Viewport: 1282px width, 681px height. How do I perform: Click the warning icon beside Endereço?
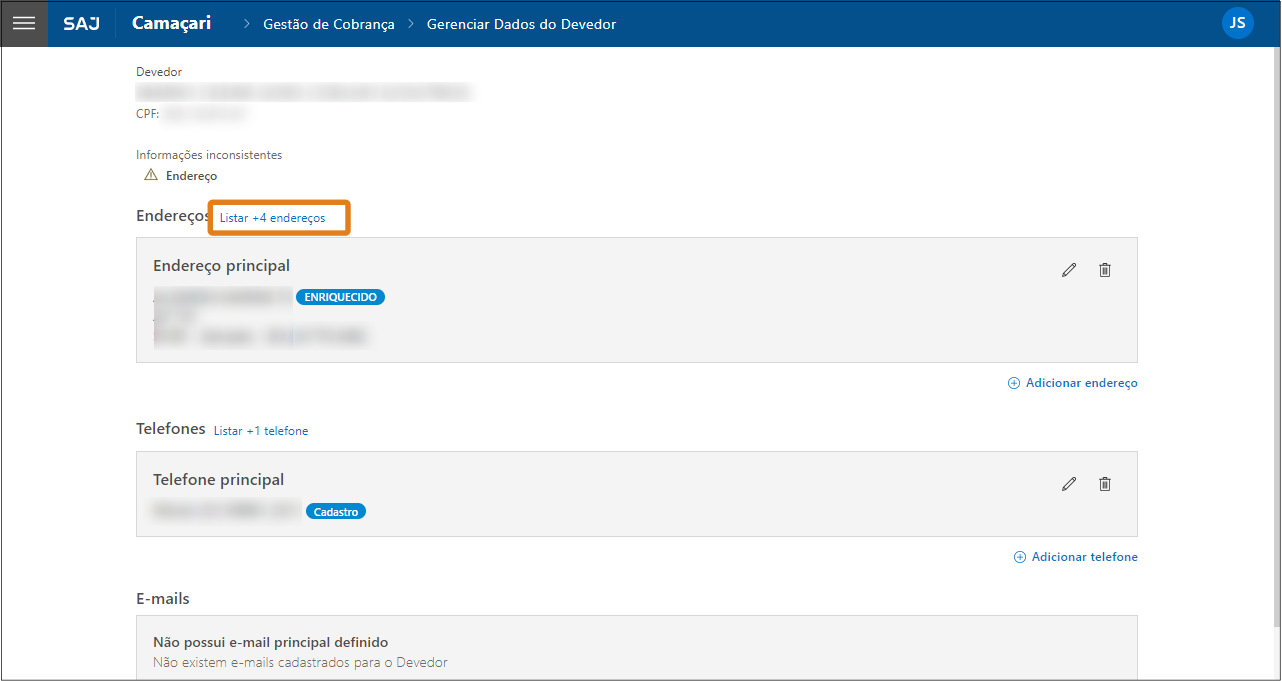coord(151,175)
